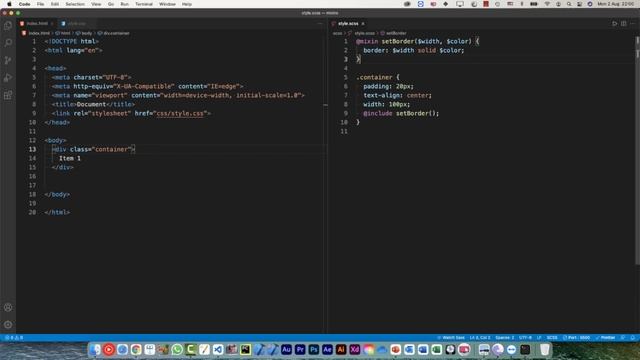Change Spaces indentation in status bar

click(504, 338)
